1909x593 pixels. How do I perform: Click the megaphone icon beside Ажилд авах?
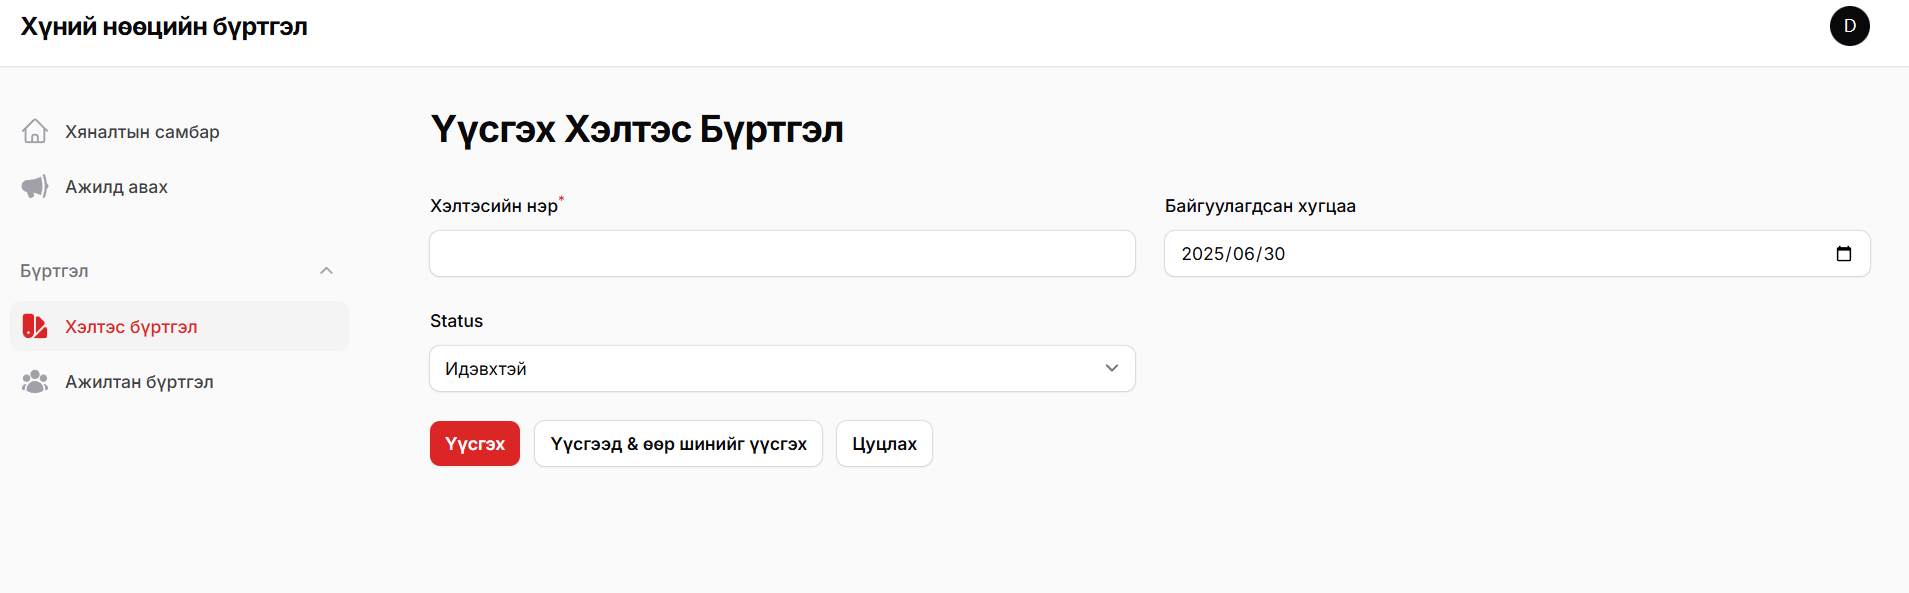pos(35,187)
